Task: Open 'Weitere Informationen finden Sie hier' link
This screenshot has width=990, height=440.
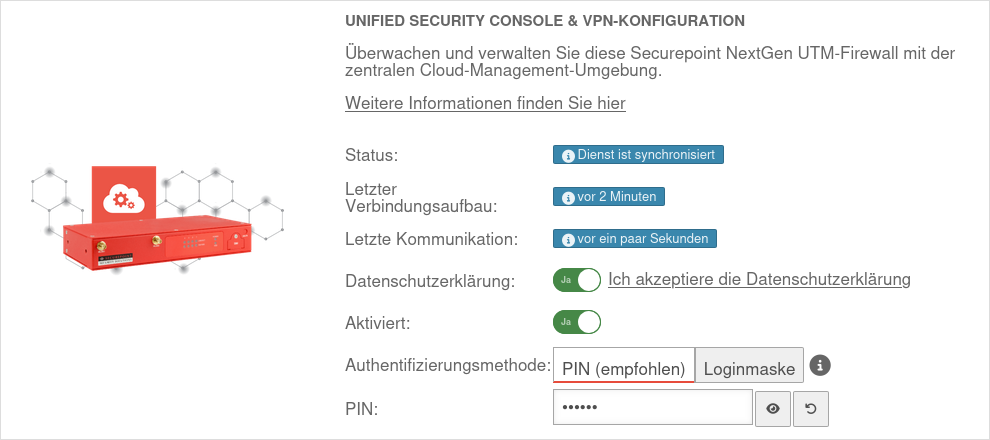Action: pyautogui.click(x=485, y=103)
